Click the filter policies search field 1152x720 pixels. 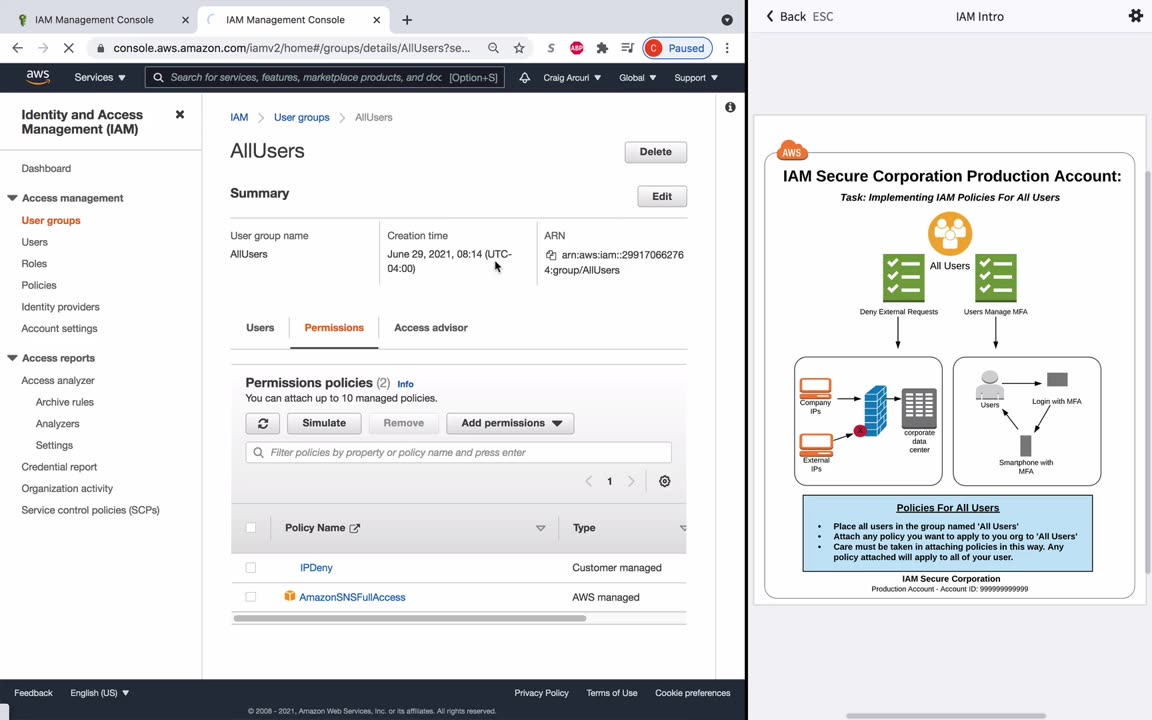(x=458, y=453)
